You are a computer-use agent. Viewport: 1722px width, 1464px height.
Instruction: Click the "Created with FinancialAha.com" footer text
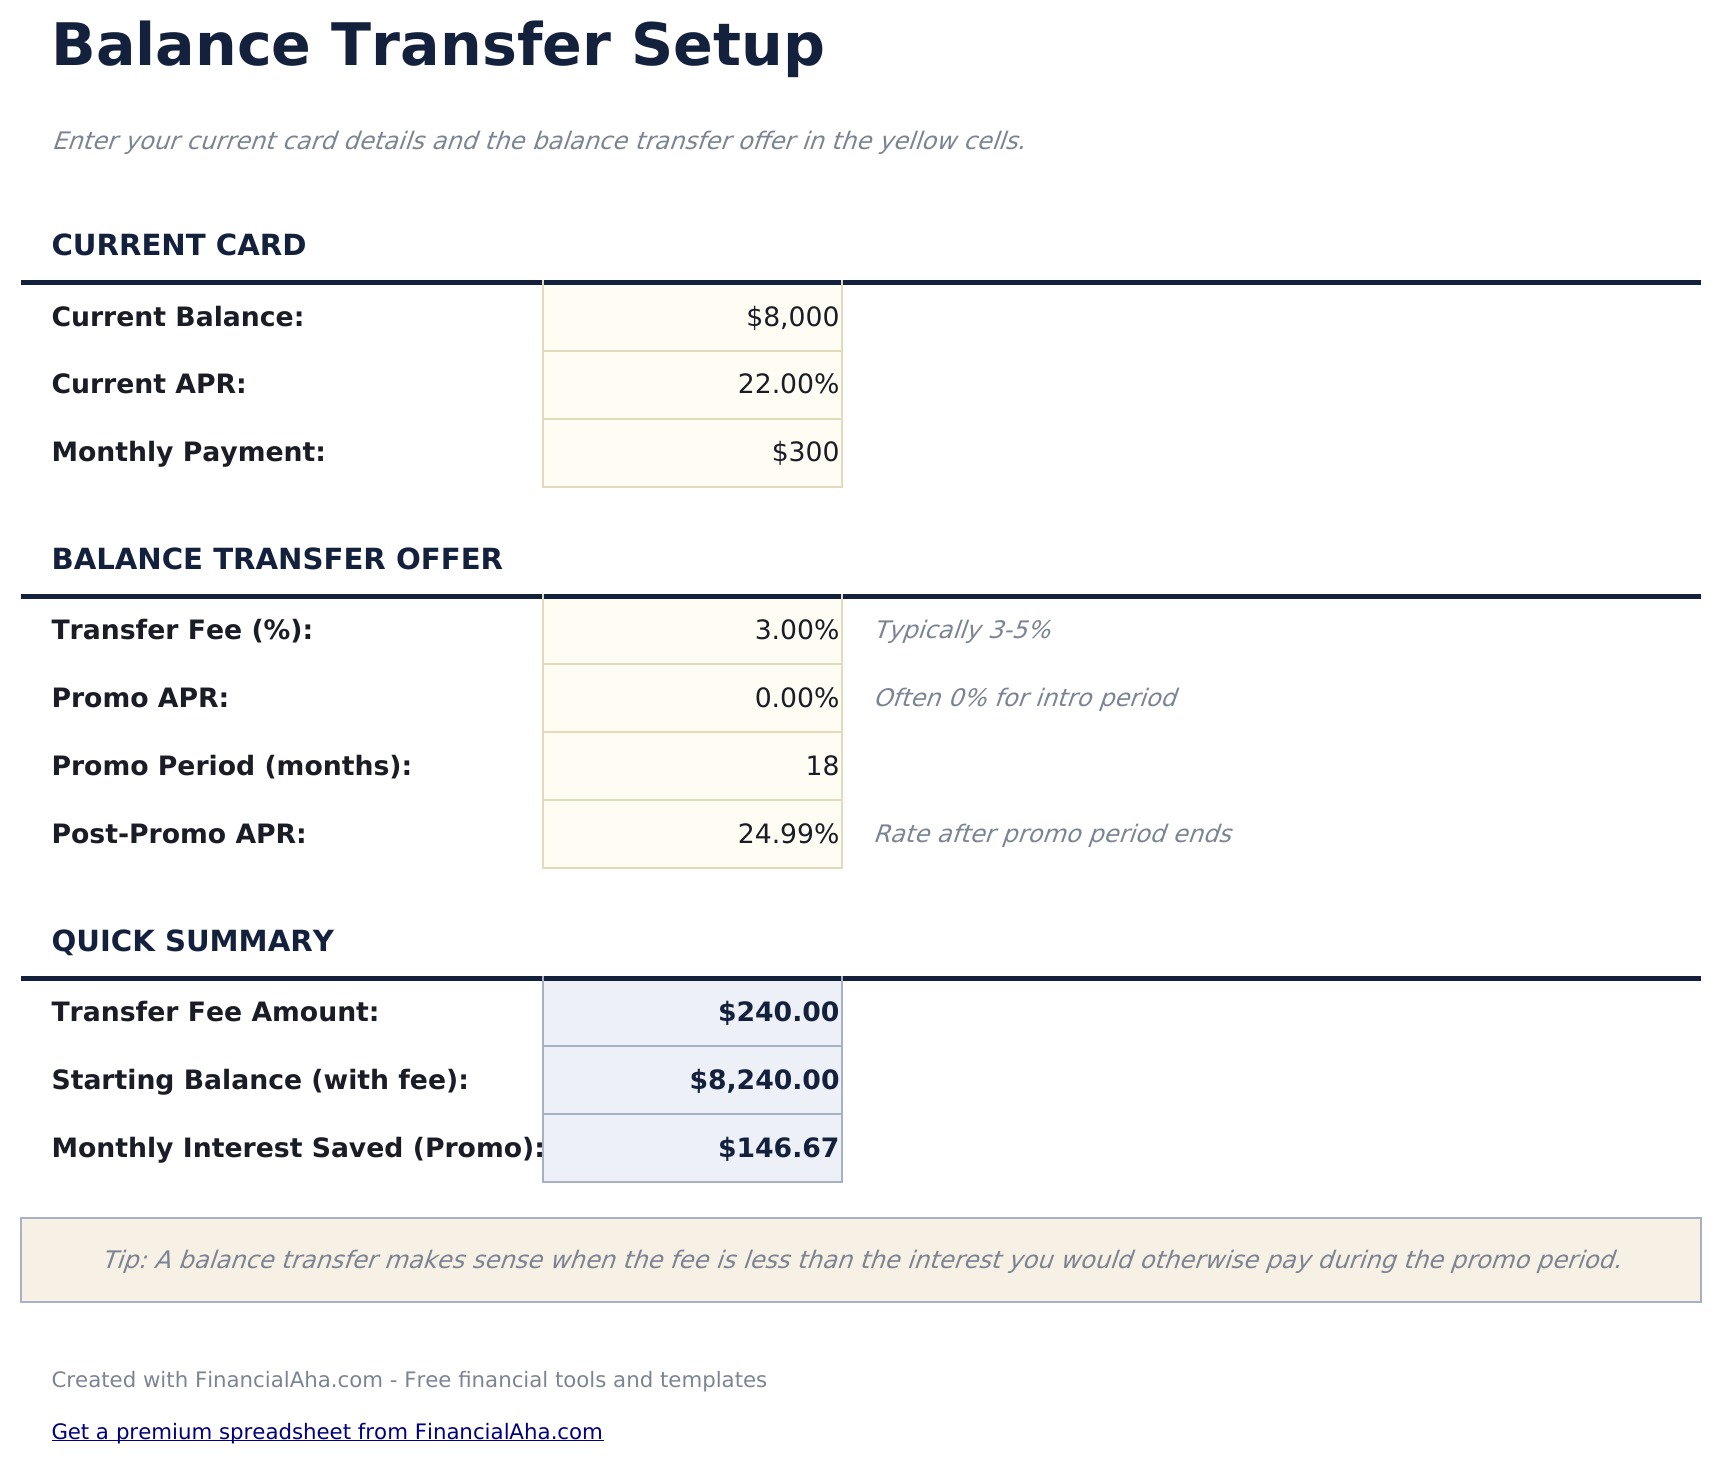(x=409, y=1380)
